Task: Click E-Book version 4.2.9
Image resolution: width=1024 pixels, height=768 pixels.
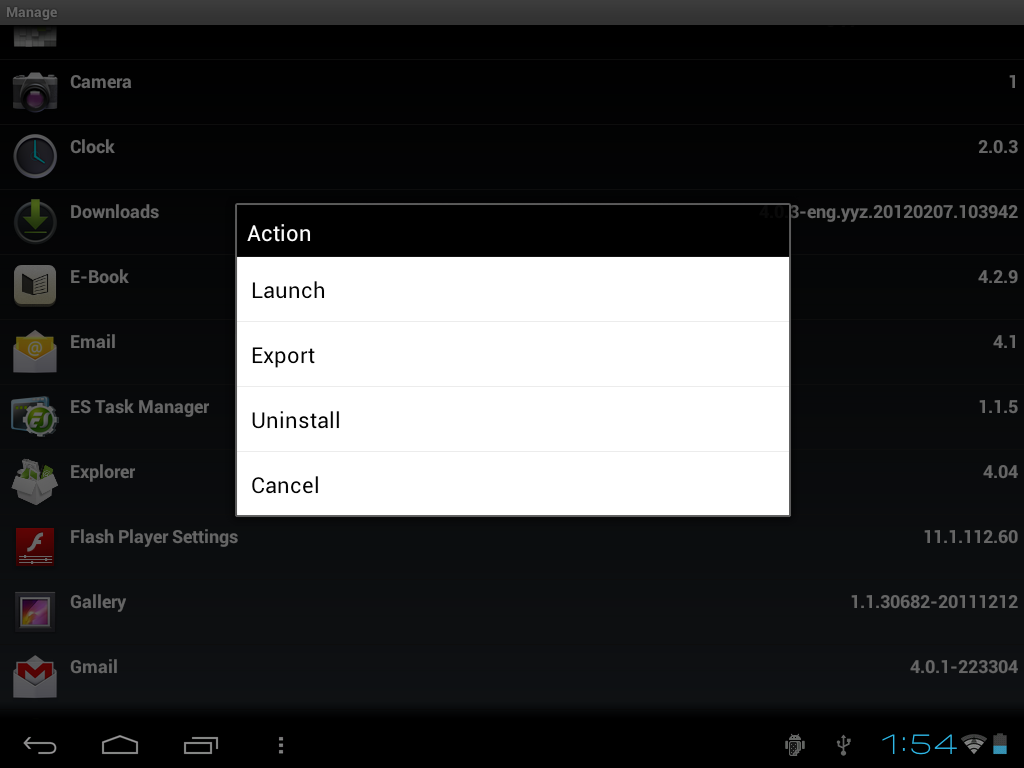Action: [x=997, y=277]
